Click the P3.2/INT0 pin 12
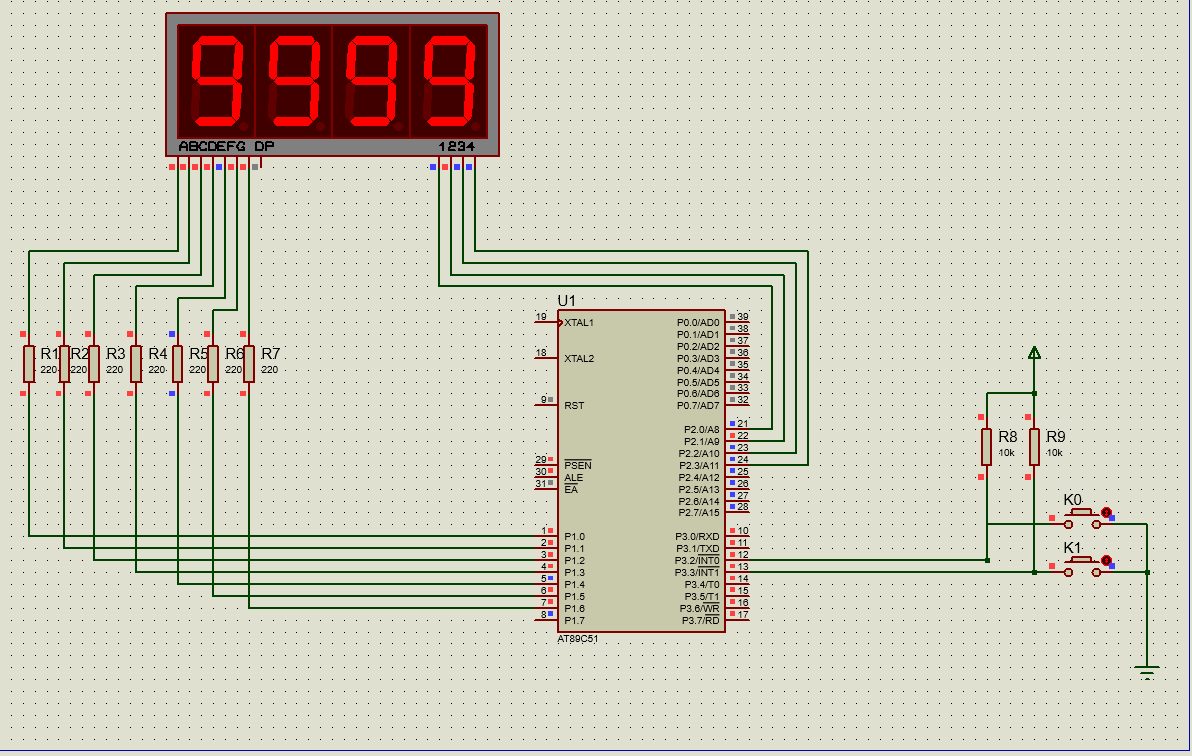The image size is (1192, 756). tap(737, 560)
